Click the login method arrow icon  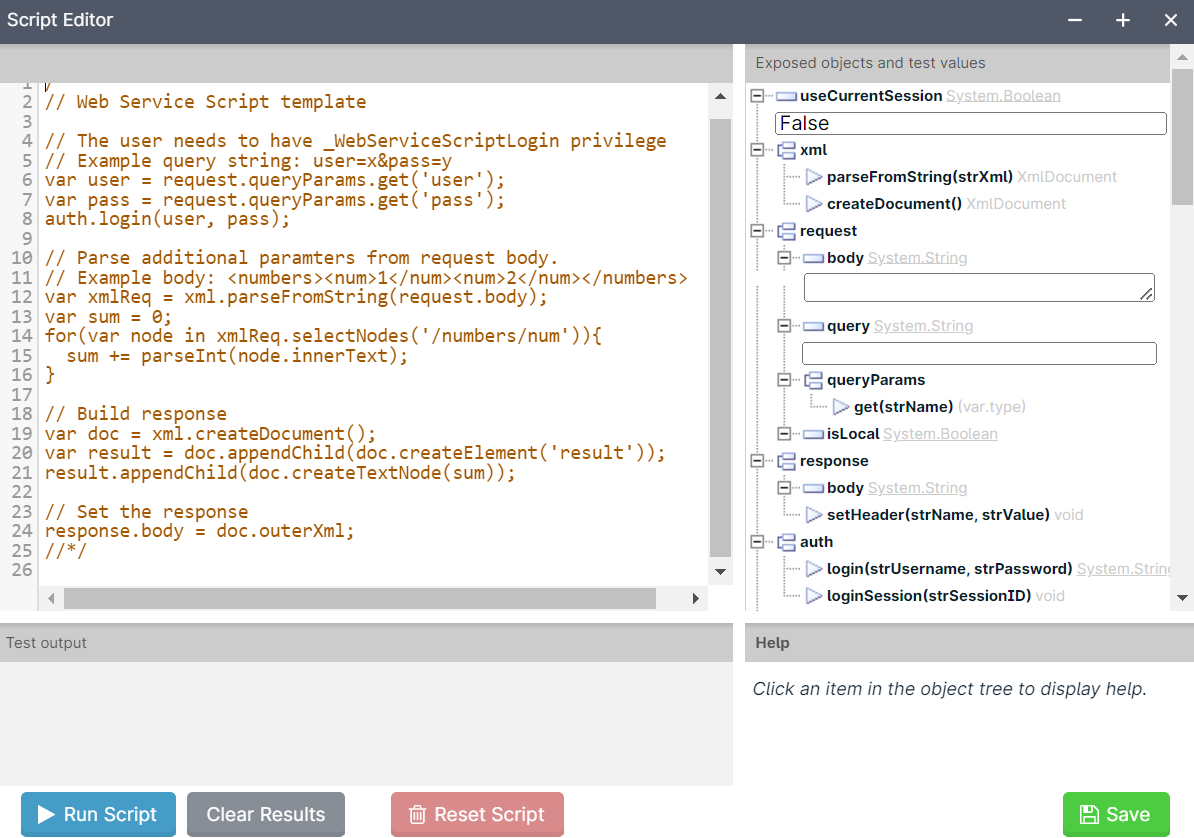(x=814, y=569)
